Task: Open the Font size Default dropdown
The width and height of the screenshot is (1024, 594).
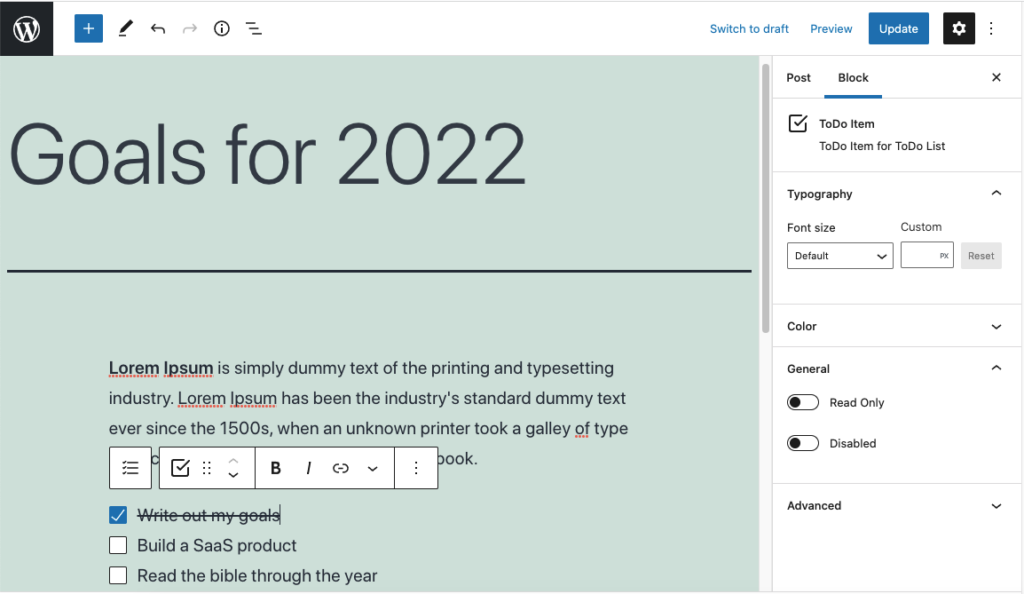Action: point(840,256)
